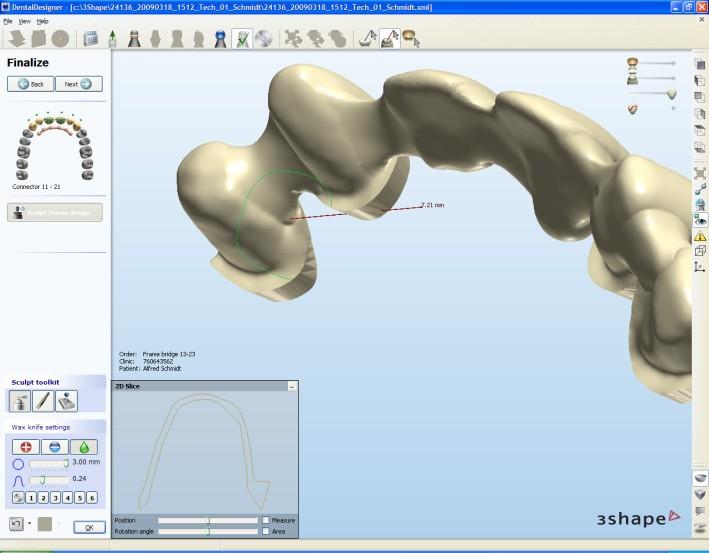The image size is (709, 553).
Task: Click the yellow warning triangle icon
Action: [x=700, y=236]
